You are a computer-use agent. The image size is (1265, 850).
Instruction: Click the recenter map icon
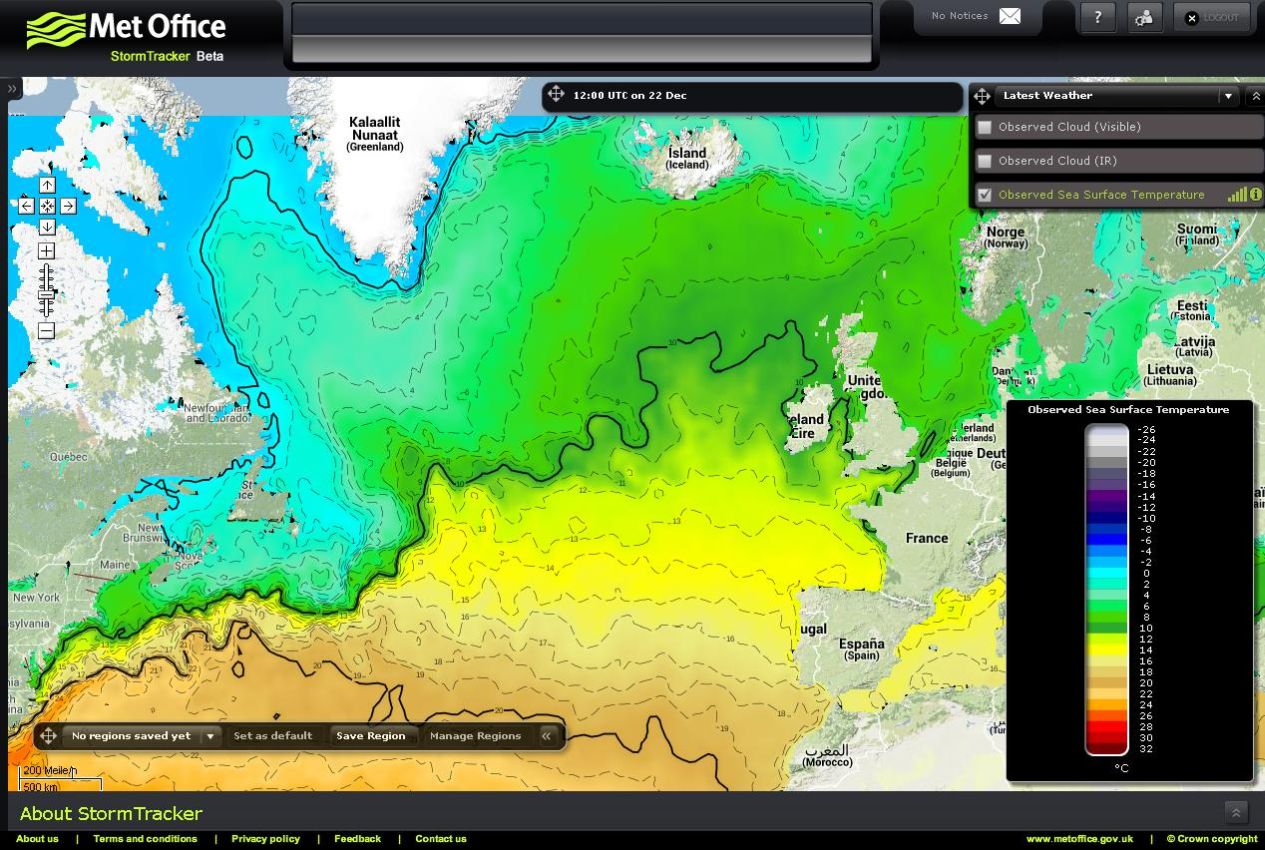(x=47, y=206)
